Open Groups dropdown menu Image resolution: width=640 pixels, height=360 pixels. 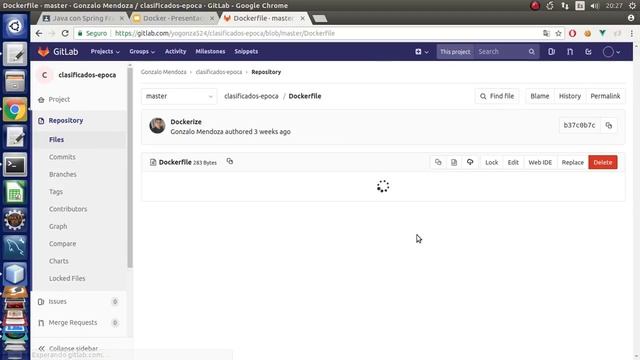point(142,51)
